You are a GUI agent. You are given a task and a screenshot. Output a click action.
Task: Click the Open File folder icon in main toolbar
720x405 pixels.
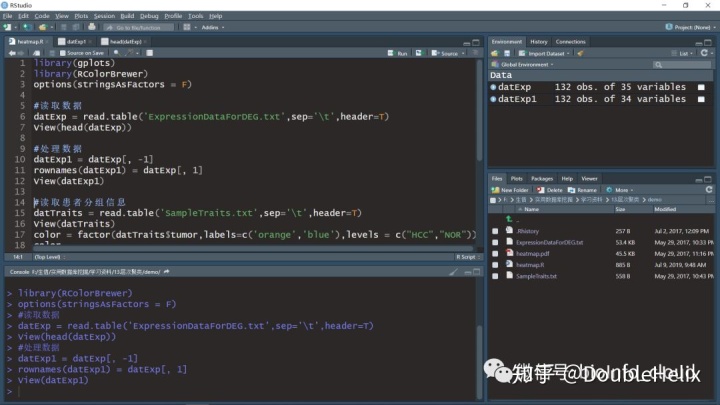pos(43,28)
